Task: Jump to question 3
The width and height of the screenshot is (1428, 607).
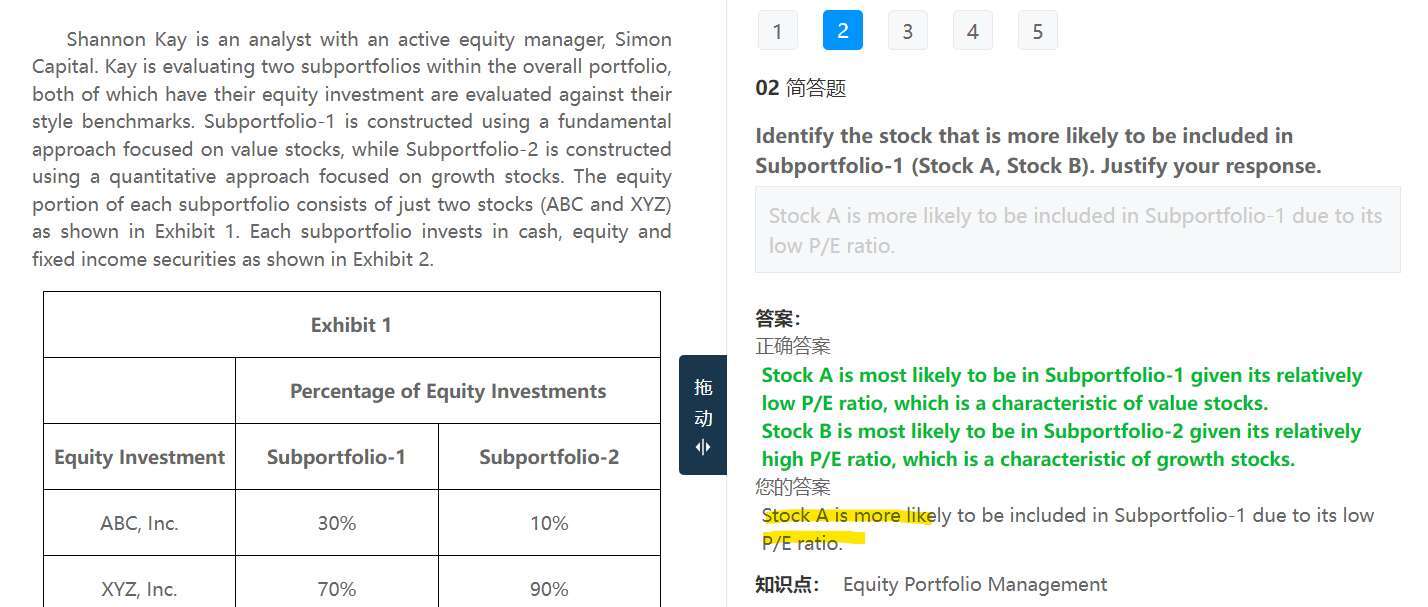Action: click(x=907, y=31)
